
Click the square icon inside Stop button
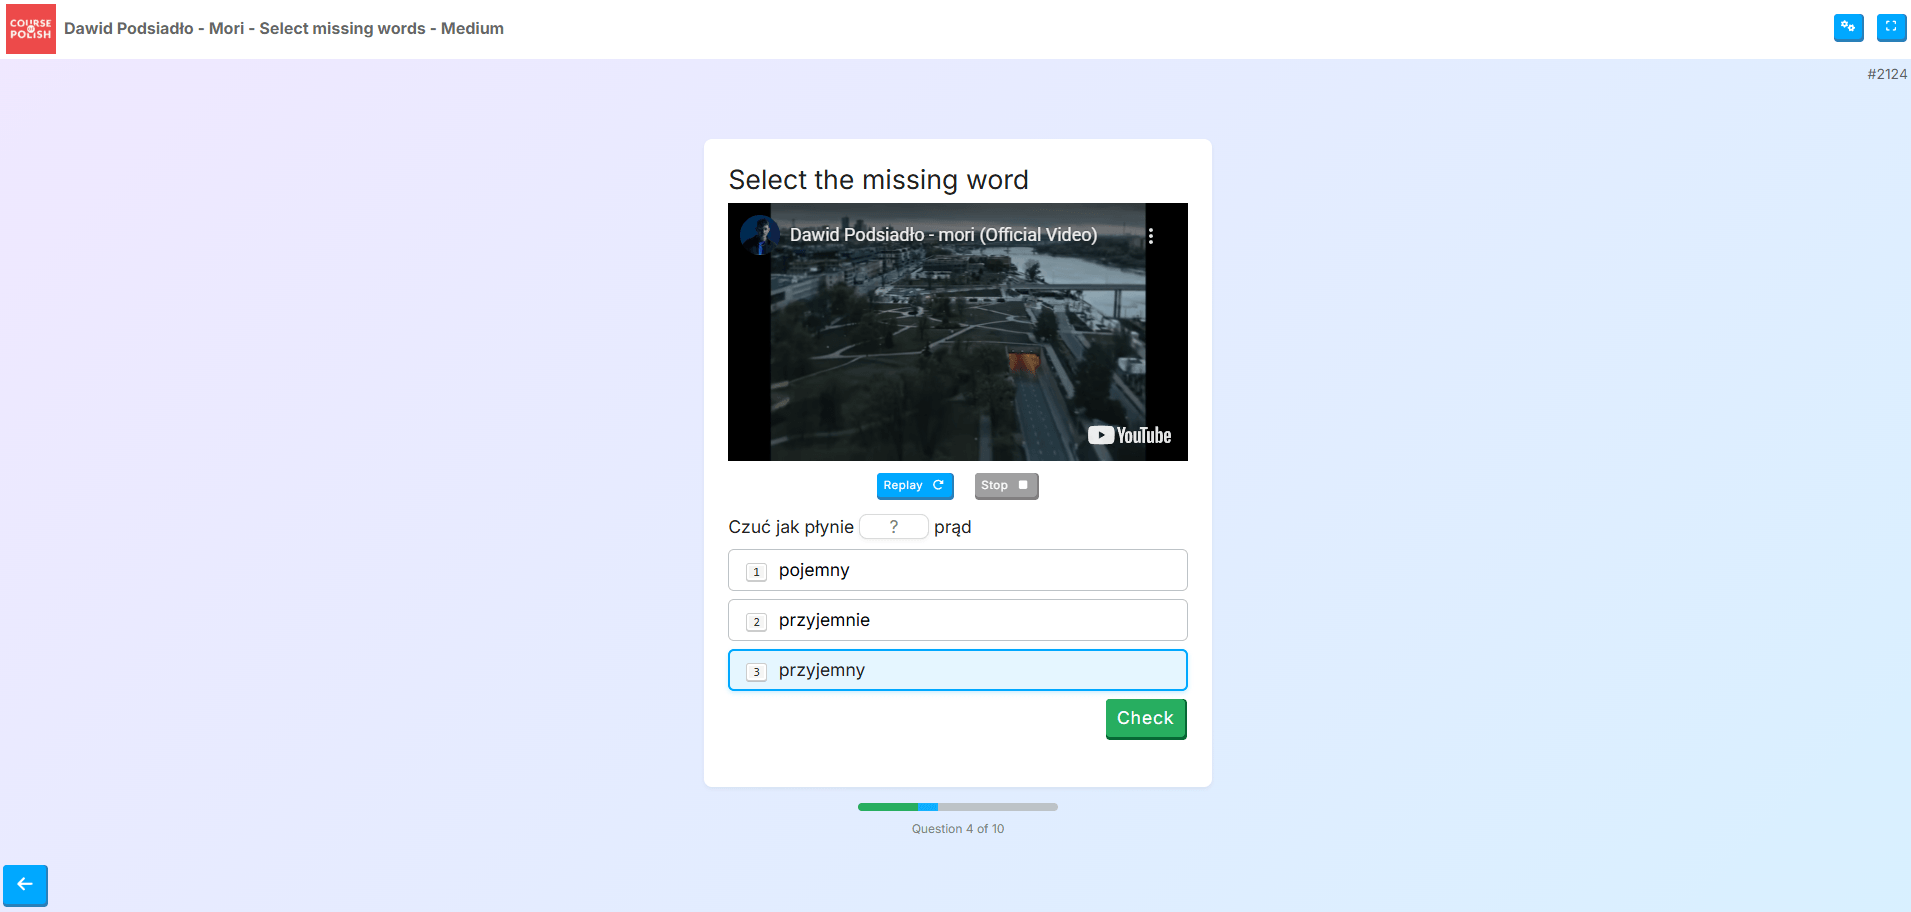[x=1023, y=485]
